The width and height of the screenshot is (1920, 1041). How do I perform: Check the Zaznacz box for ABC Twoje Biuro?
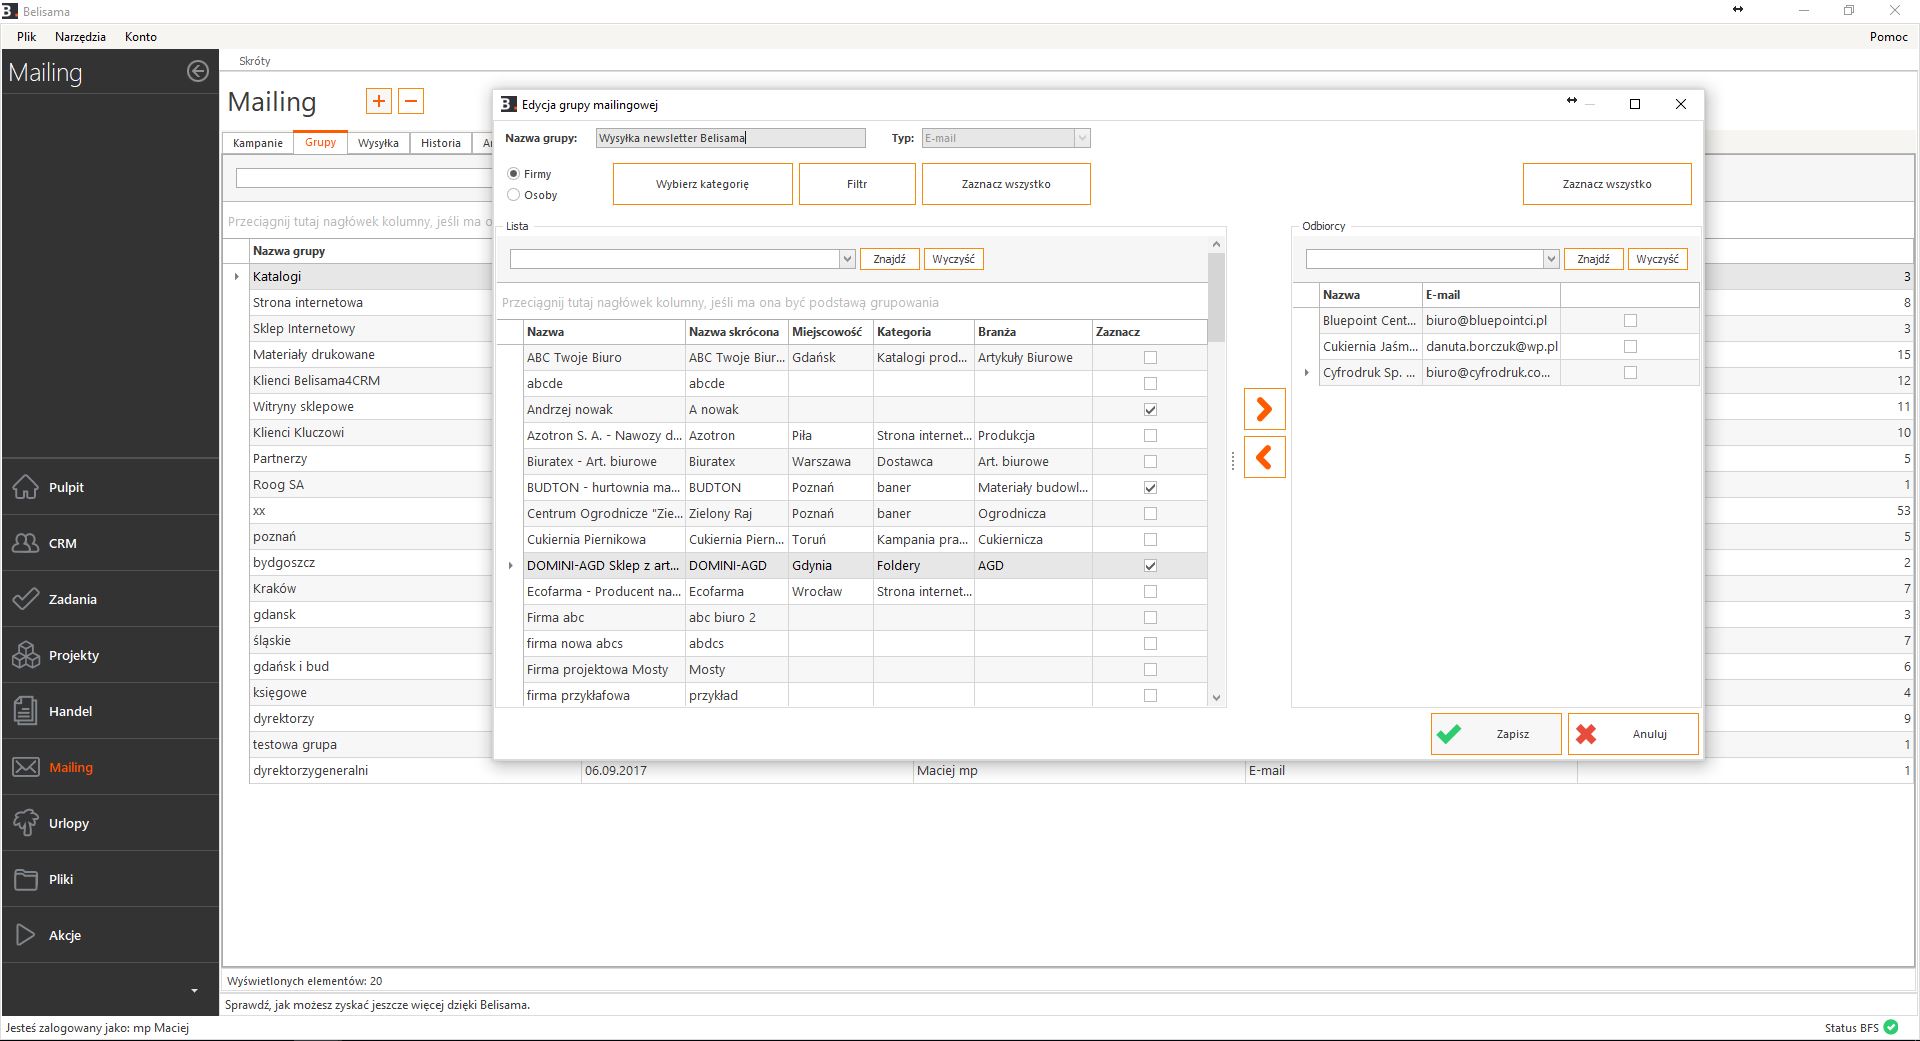click(x=1150, y=357)
